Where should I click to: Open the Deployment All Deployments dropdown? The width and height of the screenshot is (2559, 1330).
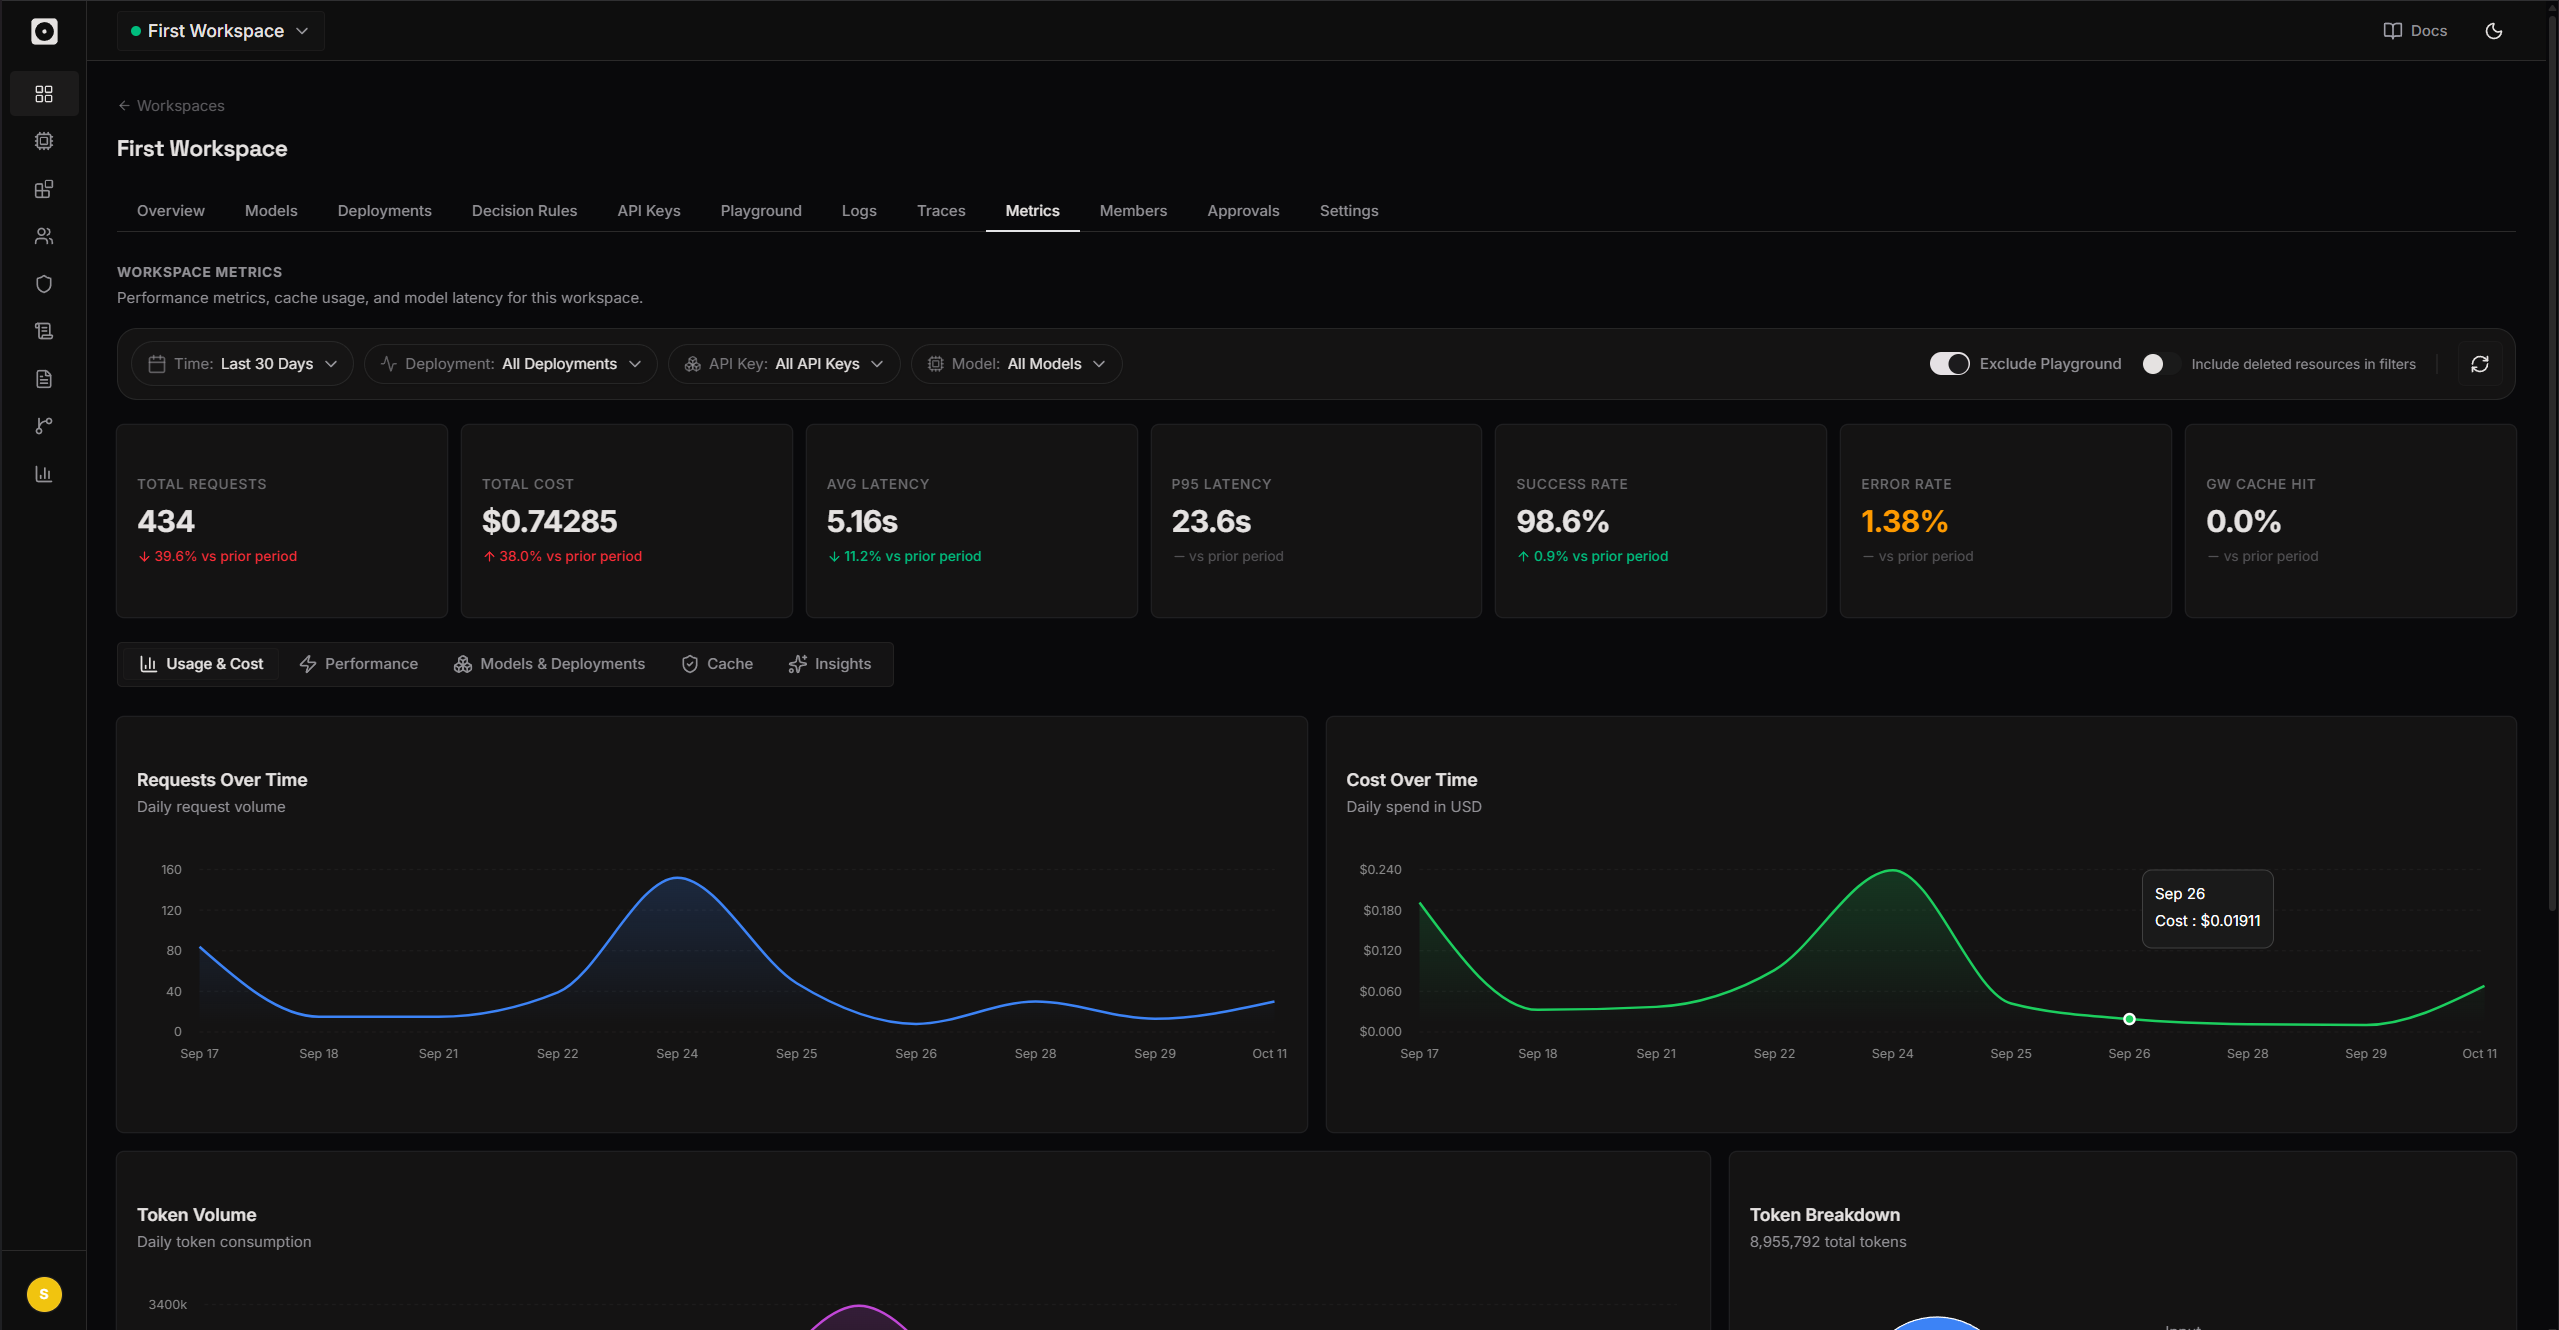(x=511, y=364)
